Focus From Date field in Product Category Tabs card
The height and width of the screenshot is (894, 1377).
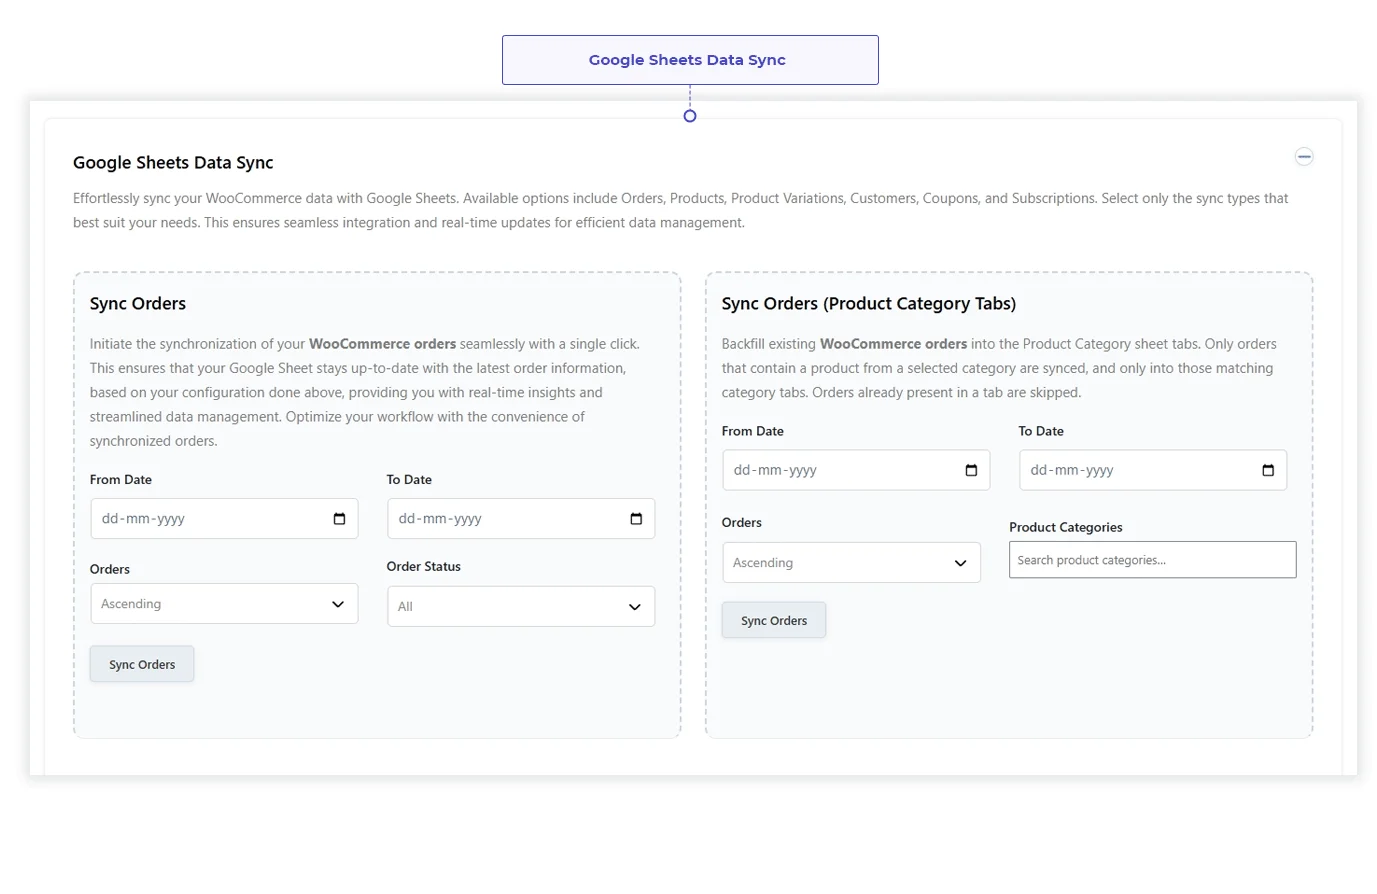pyautogui.click(x=856, y=470)
